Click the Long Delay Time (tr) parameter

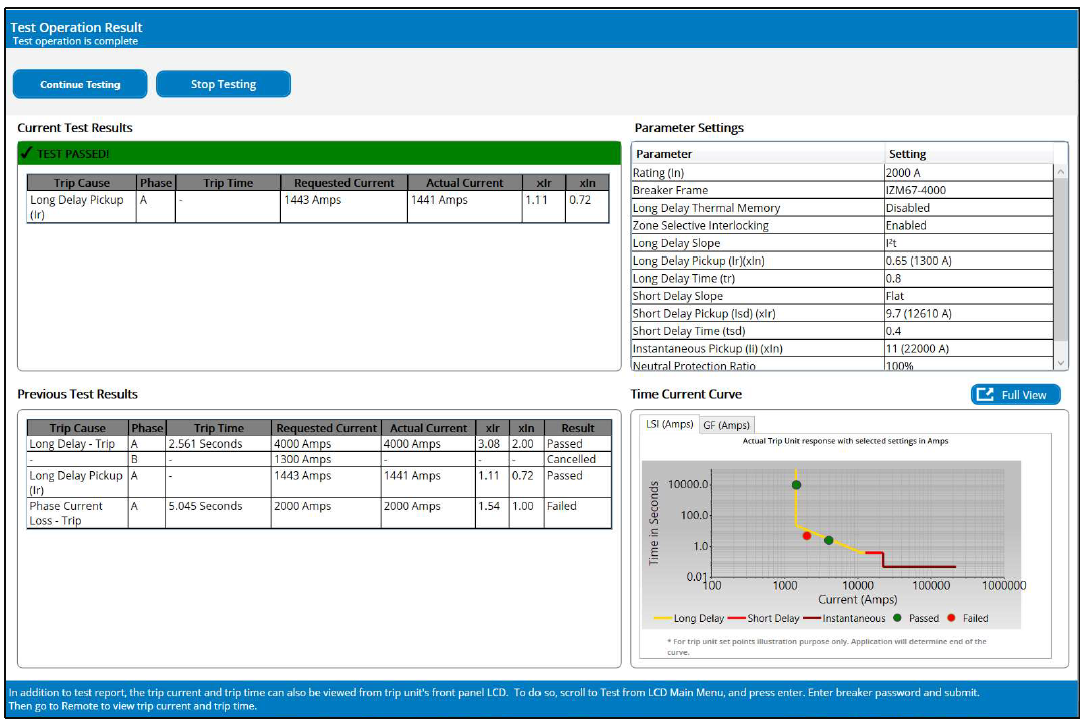683,278
